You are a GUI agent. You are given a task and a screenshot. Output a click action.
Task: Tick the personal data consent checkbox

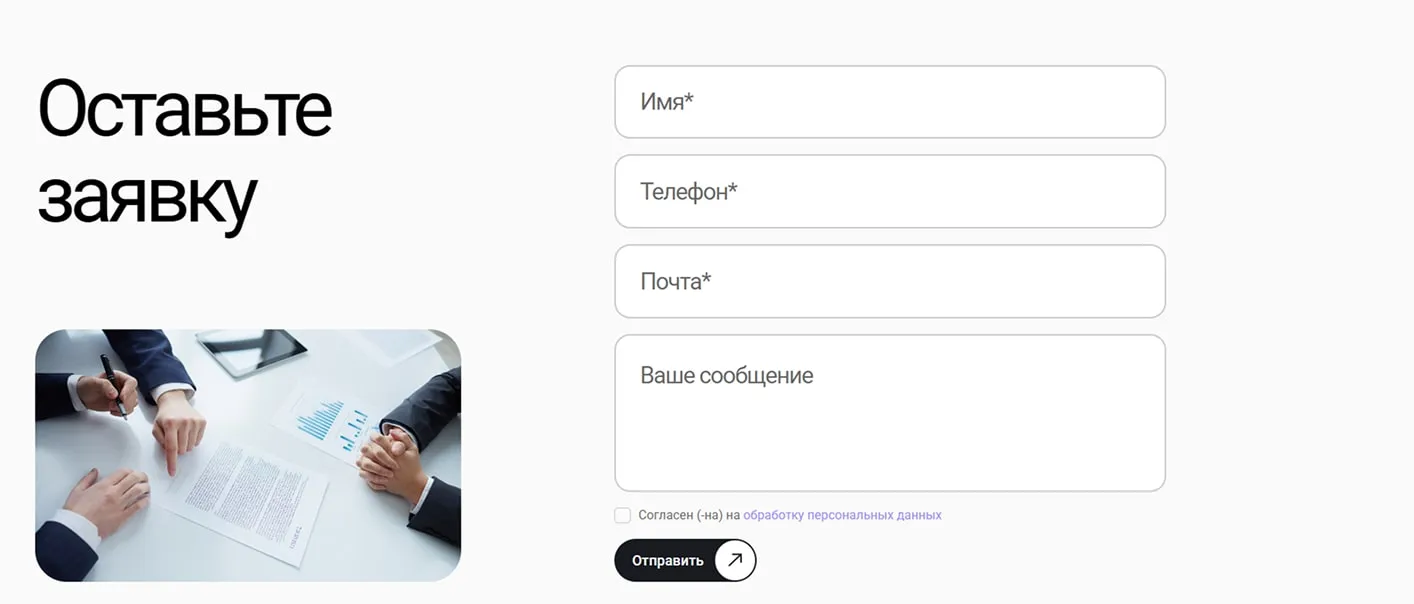(x=623, y=515)
